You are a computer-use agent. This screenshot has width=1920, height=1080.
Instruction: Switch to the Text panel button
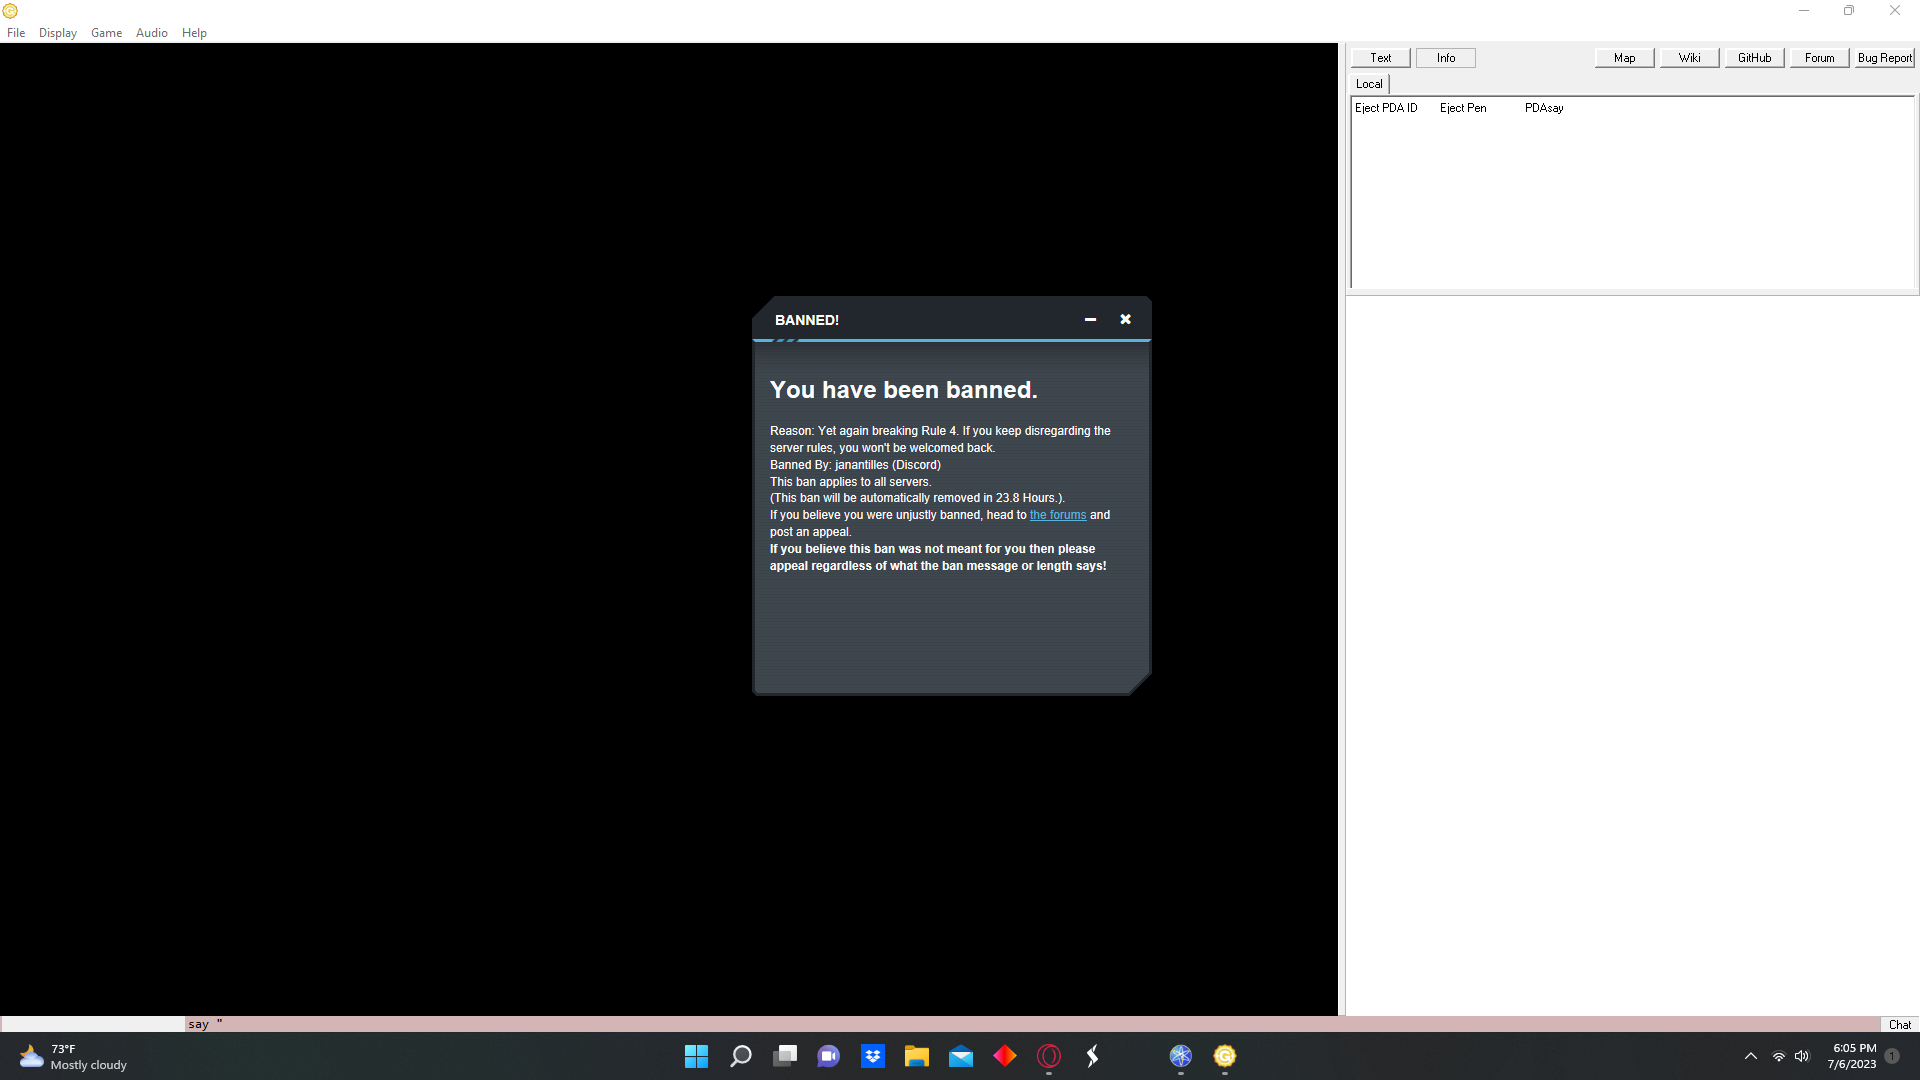pyautogui.click(x=1380, y=58)
